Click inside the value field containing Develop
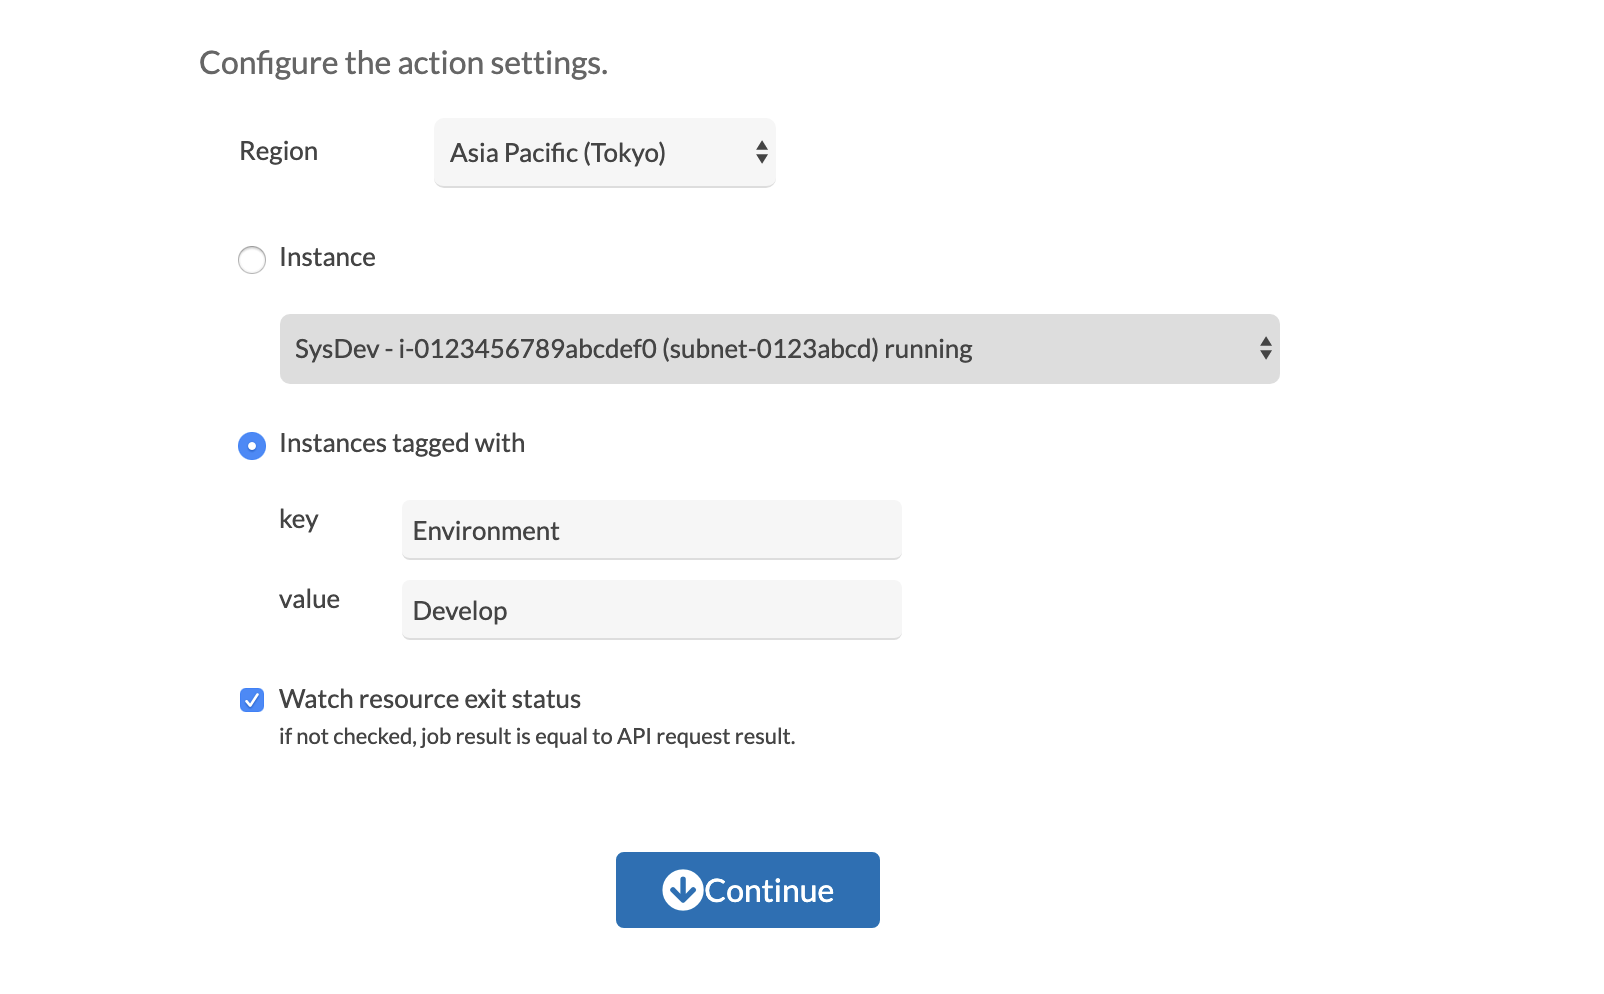Viewport: 1604px width, 994px height. [x=650, y=609]
